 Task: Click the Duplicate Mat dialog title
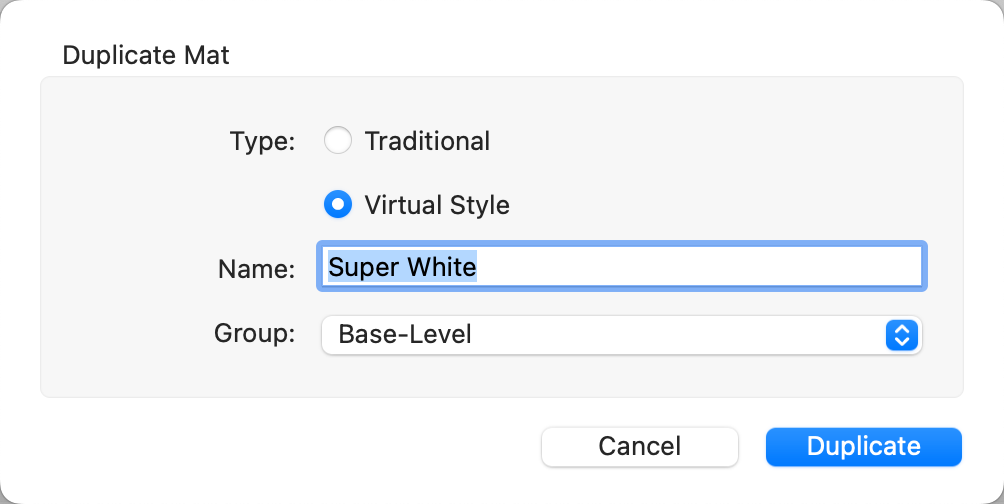tap(146, 54)
